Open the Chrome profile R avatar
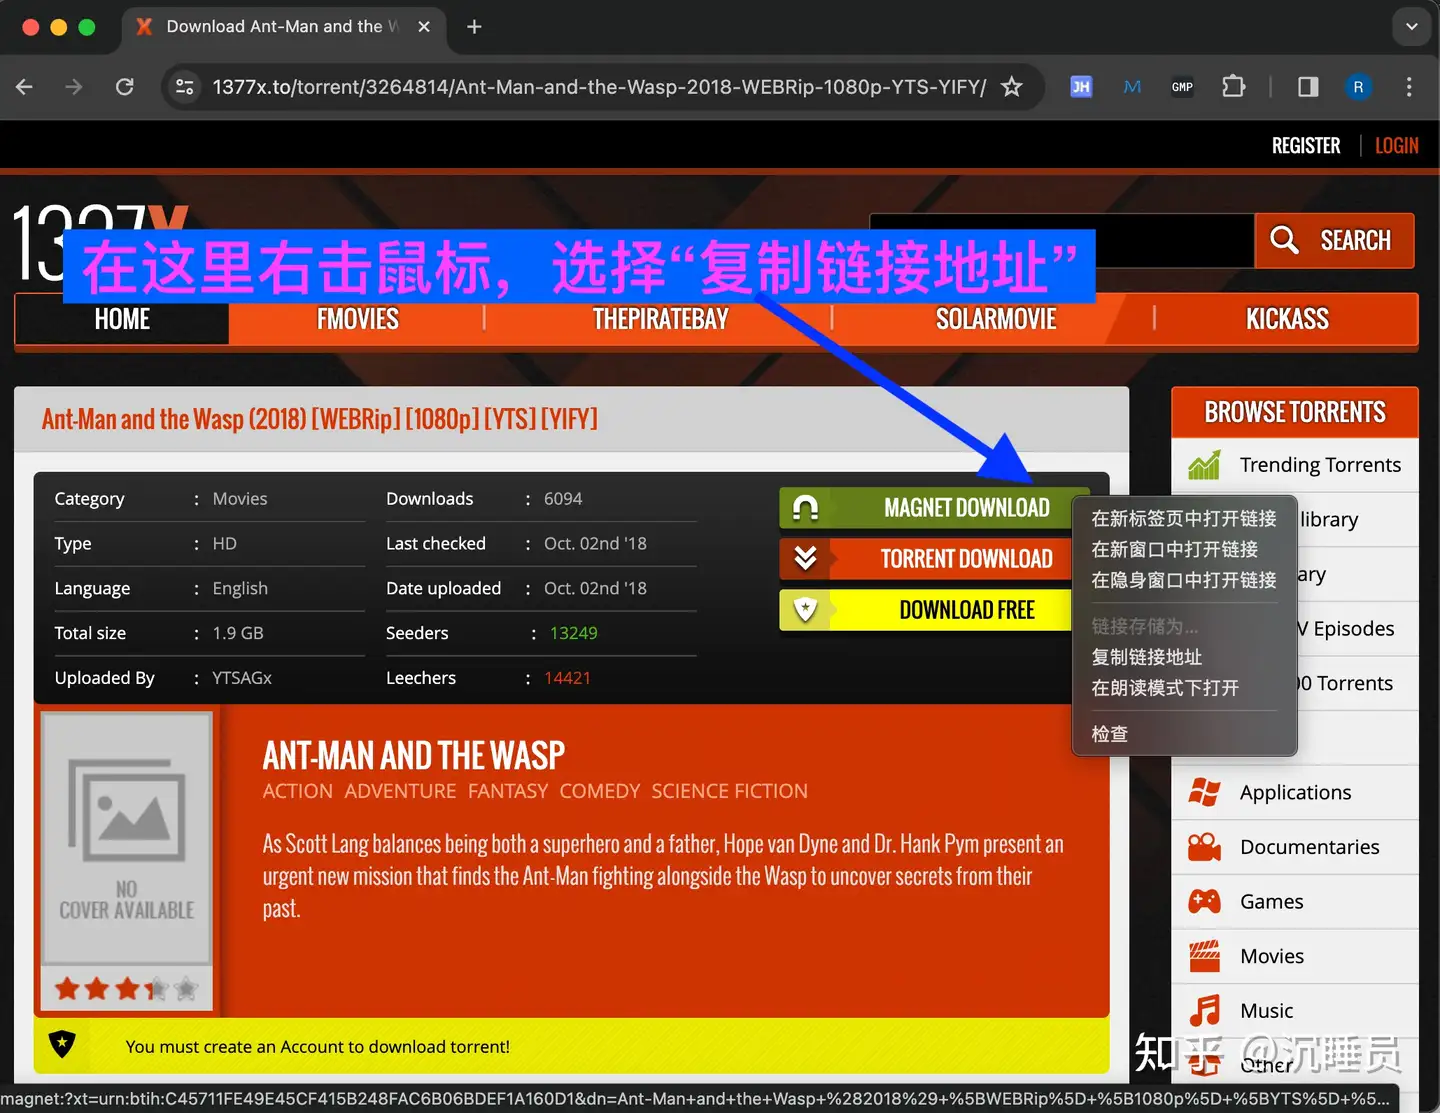Image resolution: width=1440 pixels, height=1113 pixels. (x=1358, y=87)
